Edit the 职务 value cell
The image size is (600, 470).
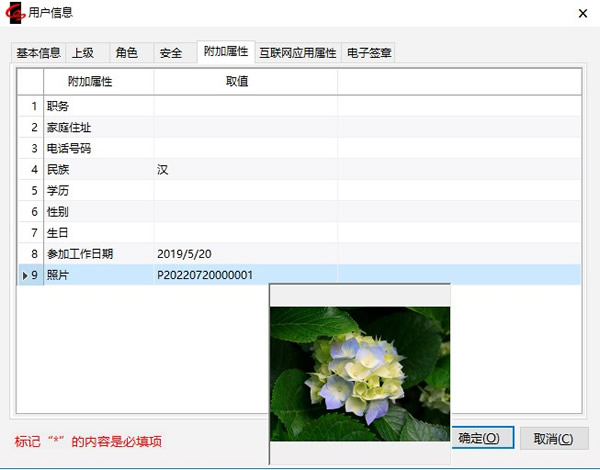[245, 106]
